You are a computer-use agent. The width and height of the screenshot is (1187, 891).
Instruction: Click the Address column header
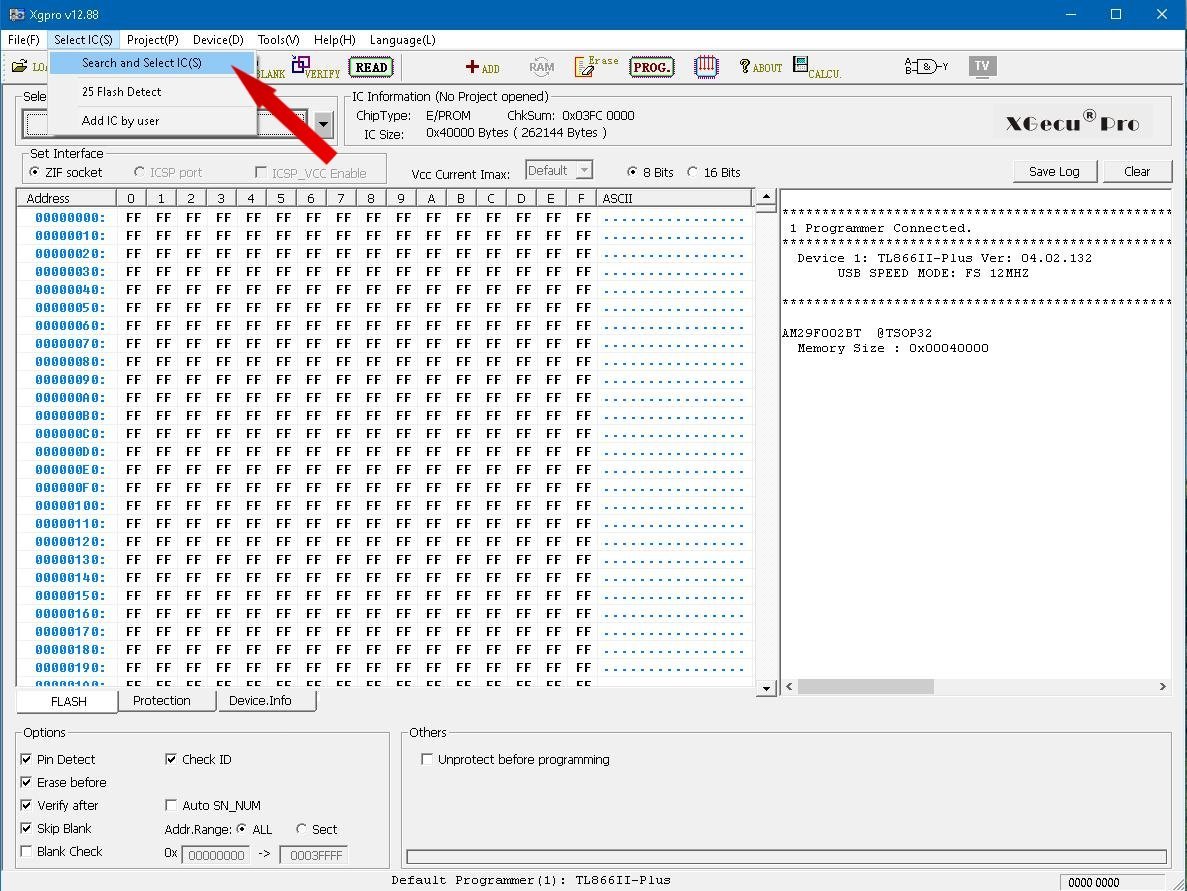[x=67, y=198]
